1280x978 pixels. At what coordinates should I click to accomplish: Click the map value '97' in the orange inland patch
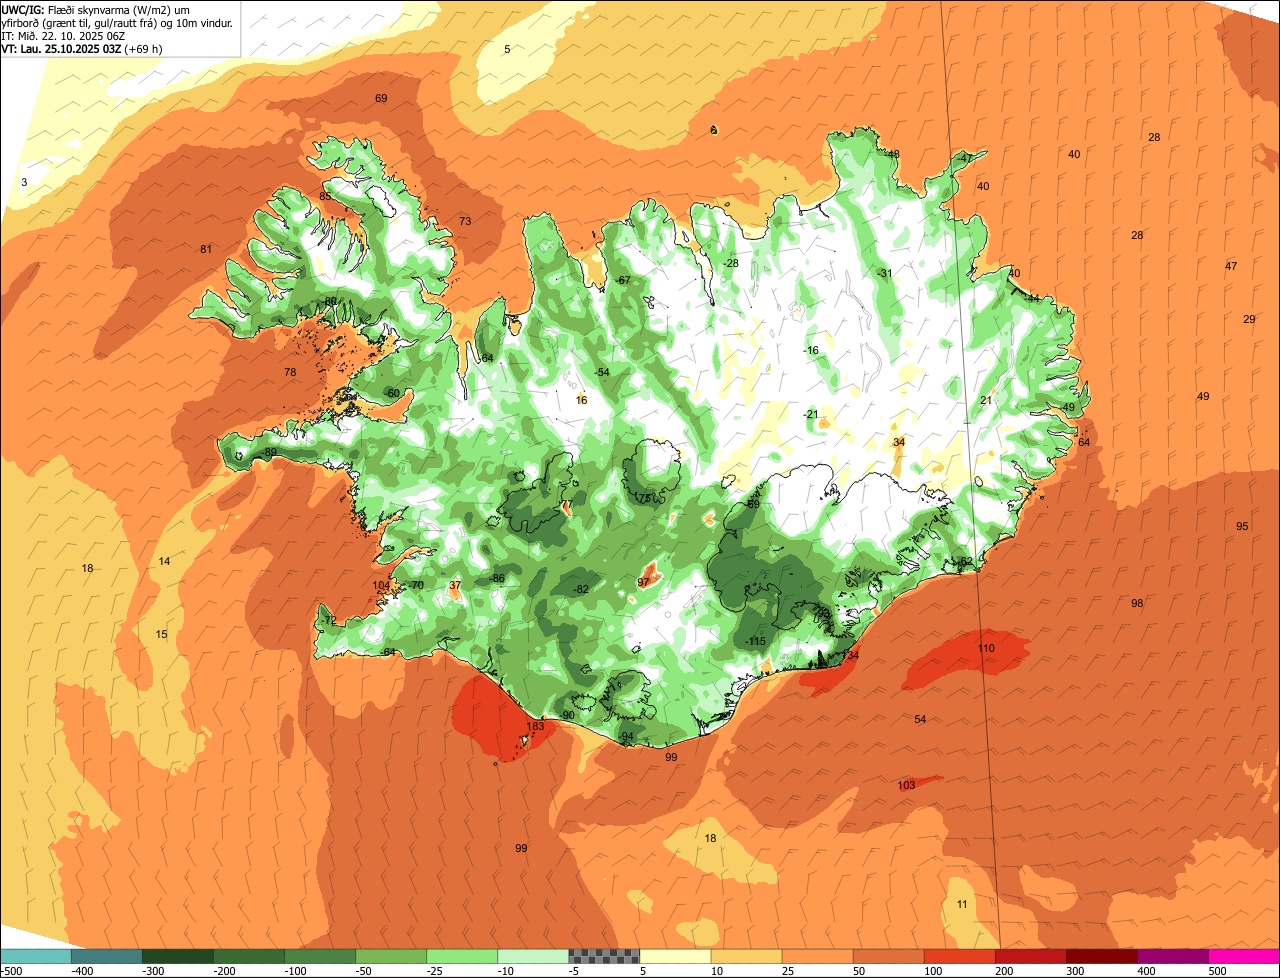(643, 582)
